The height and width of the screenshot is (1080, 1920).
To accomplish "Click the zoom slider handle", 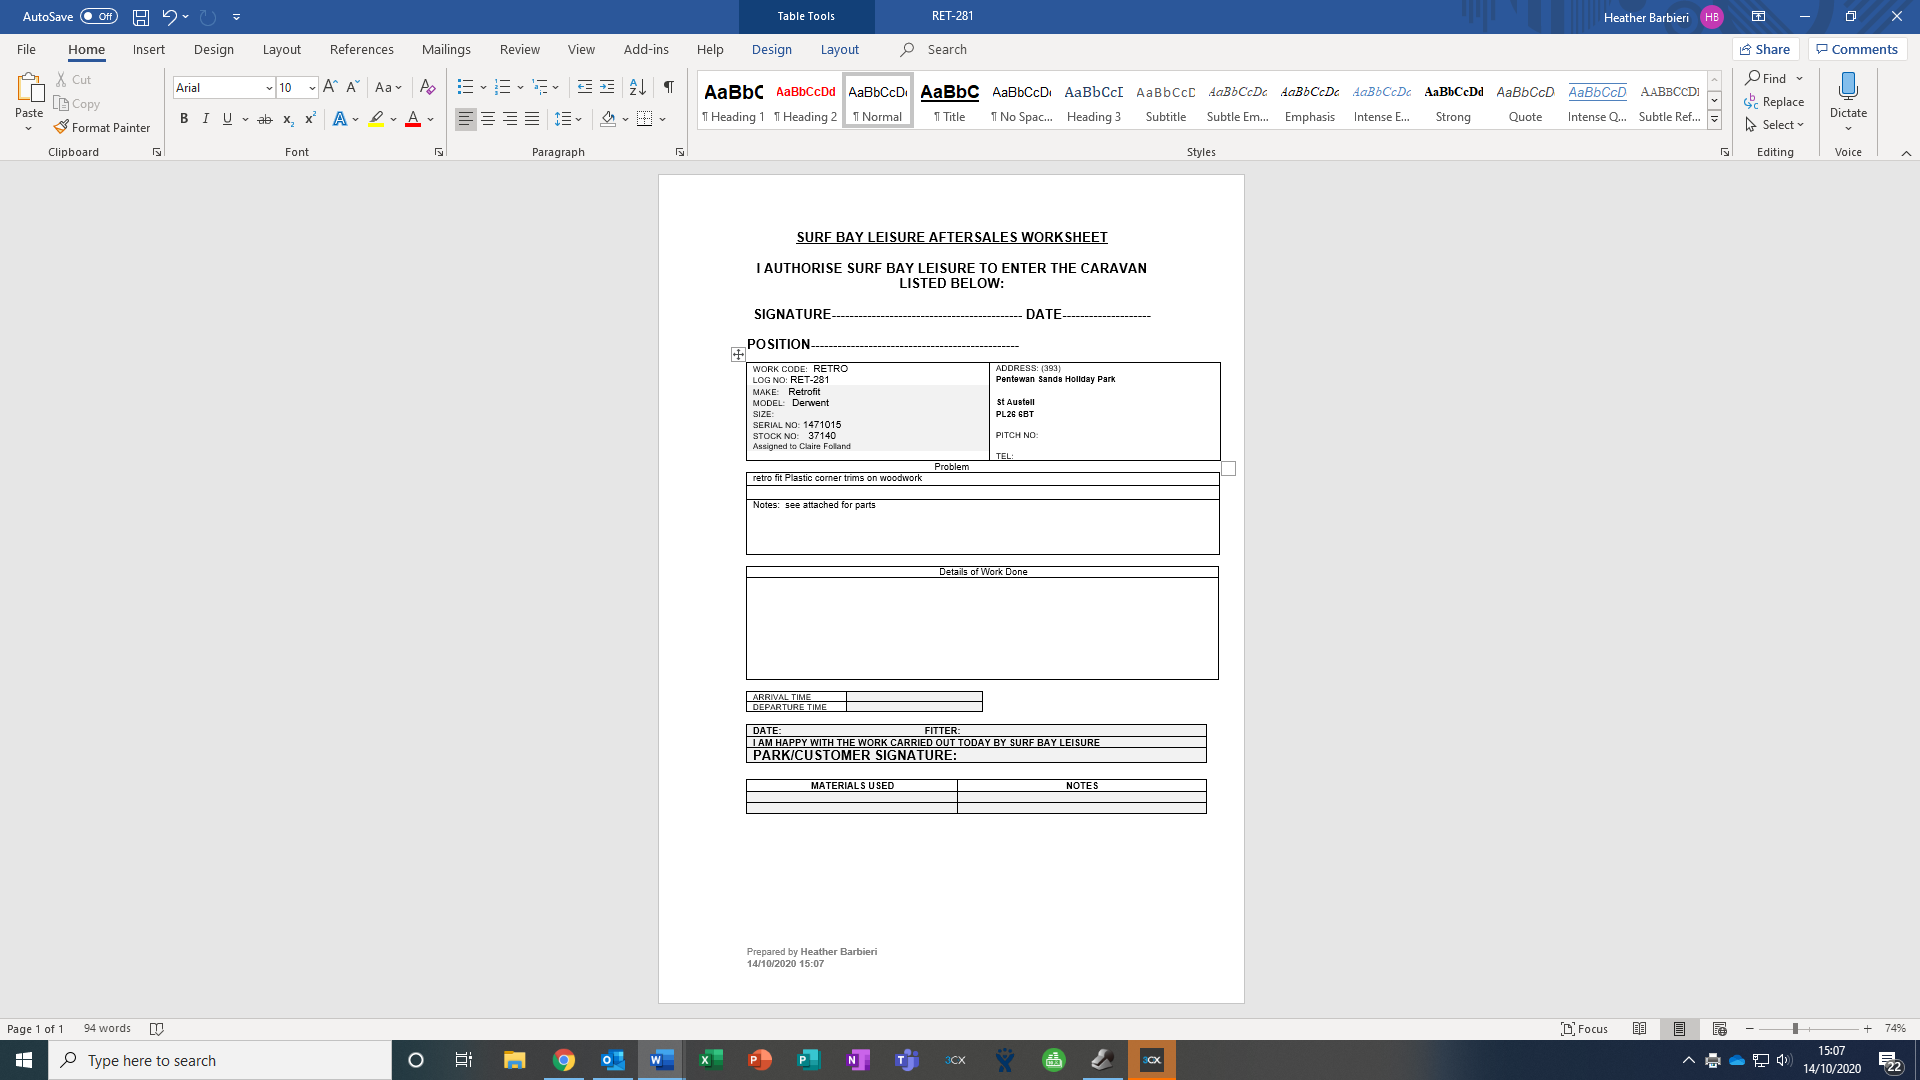I will point(1795,1028).
